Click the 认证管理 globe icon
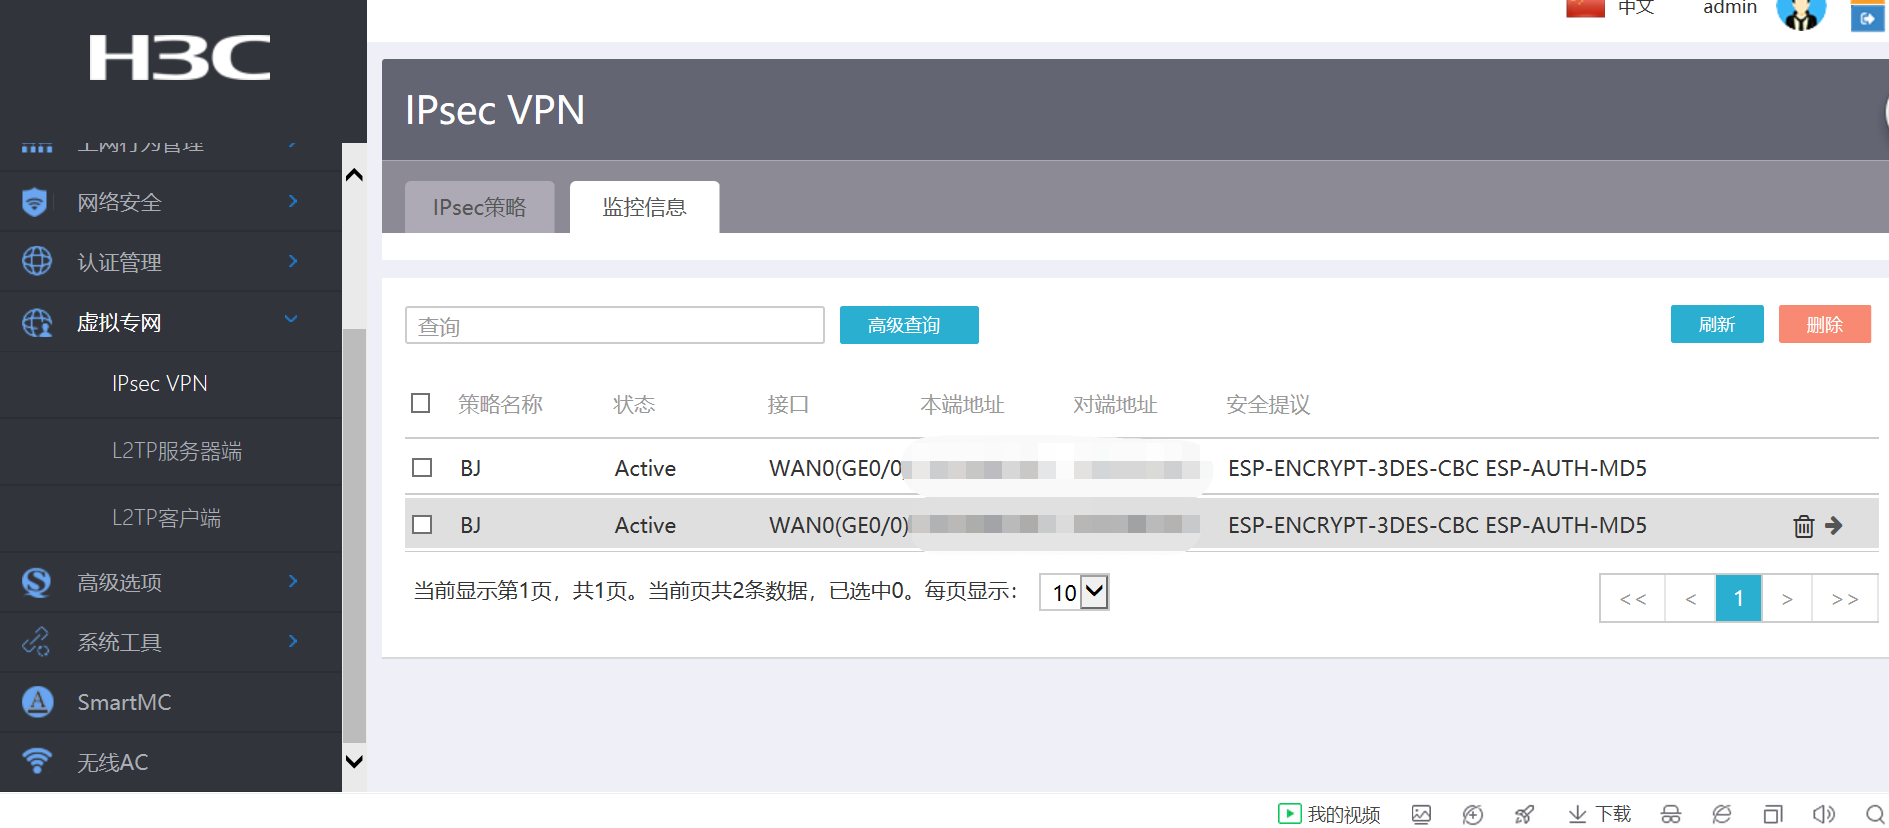 [x=37, y=261]
